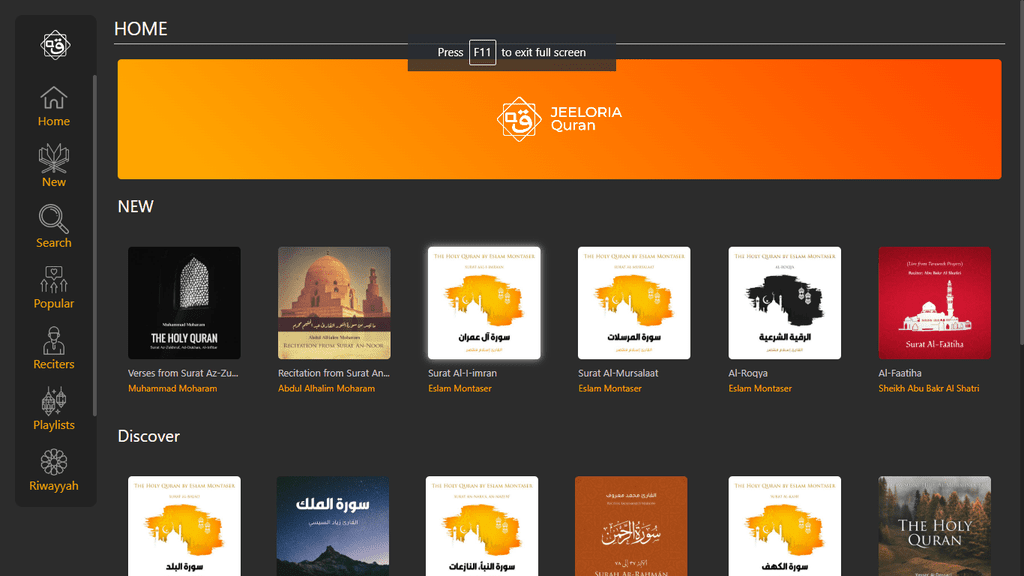Open Recitation from Surat An-Noor cover

pos(334,303)
